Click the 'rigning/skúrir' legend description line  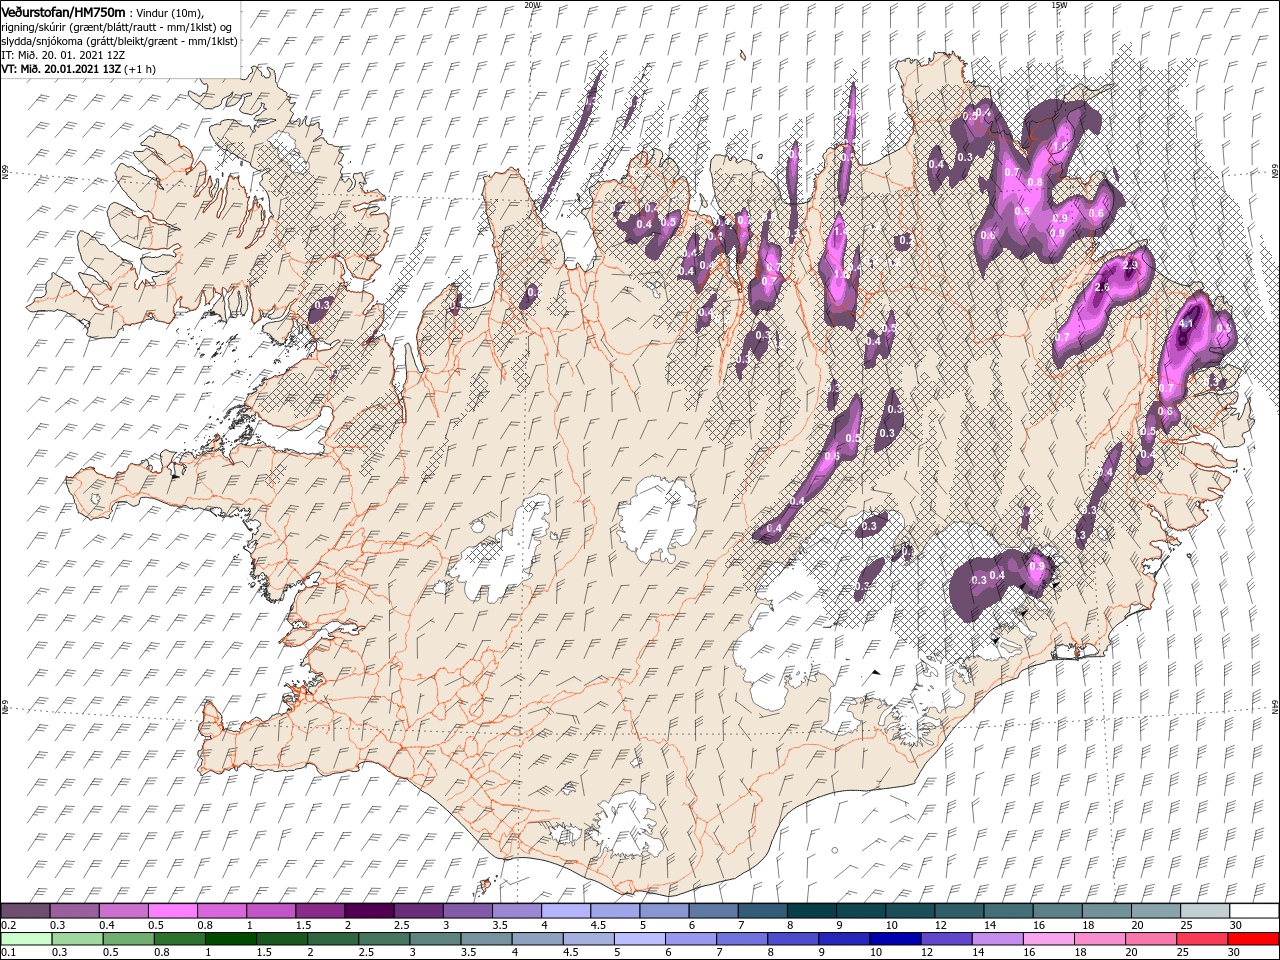click(116, 26)
